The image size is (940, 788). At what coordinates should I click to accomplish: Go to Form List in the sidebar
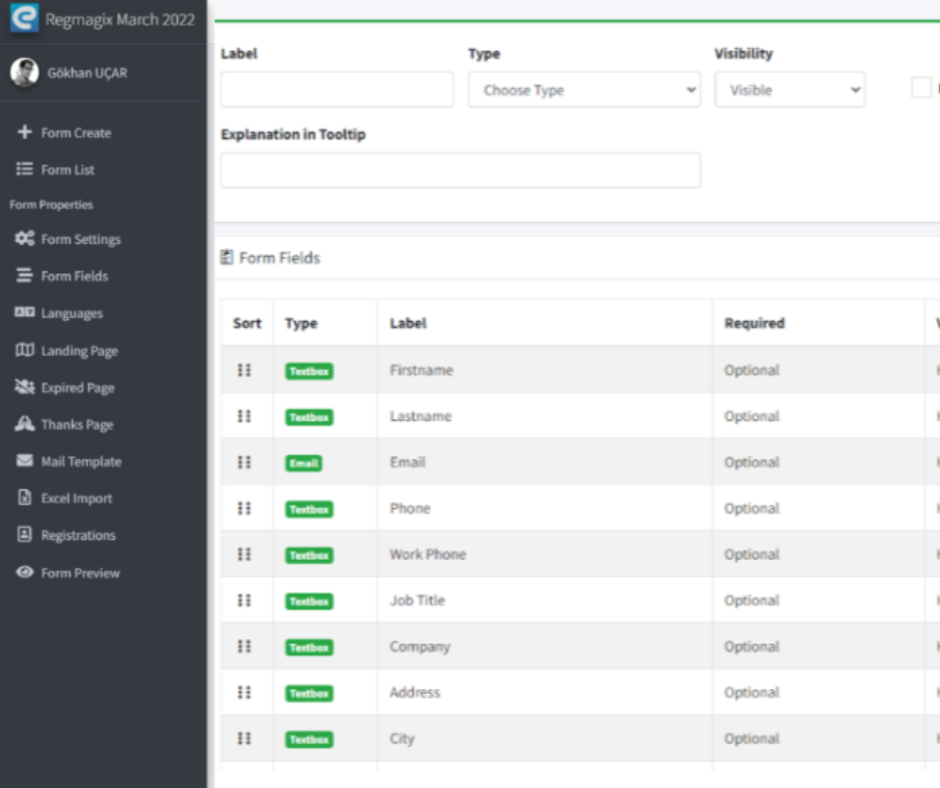(68, 170)
